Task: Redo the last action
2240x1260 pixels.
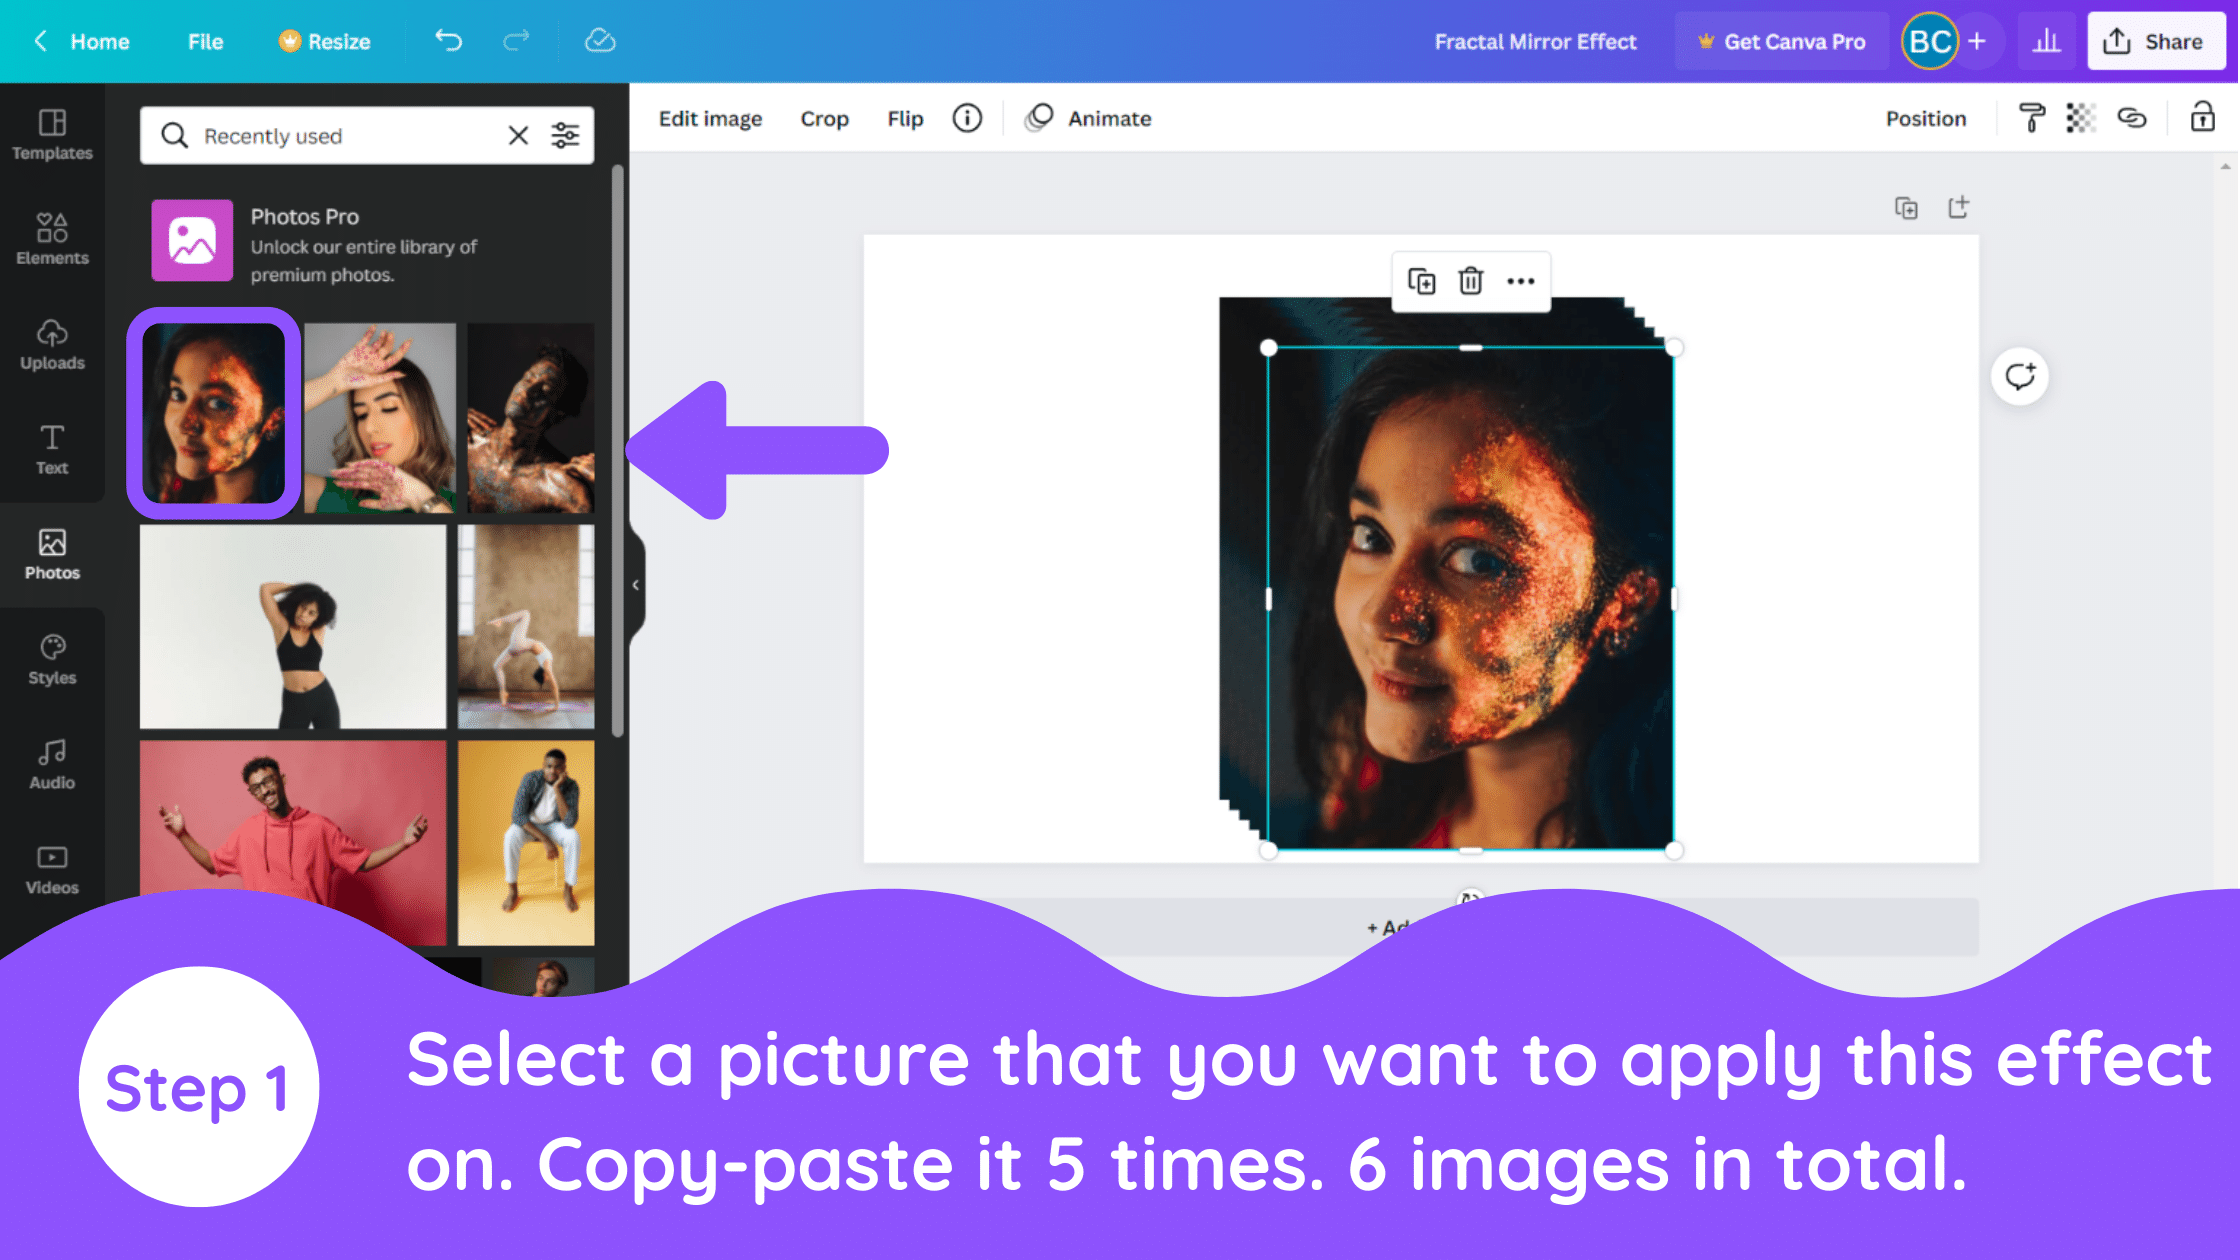Action: (x=516, y=40)
